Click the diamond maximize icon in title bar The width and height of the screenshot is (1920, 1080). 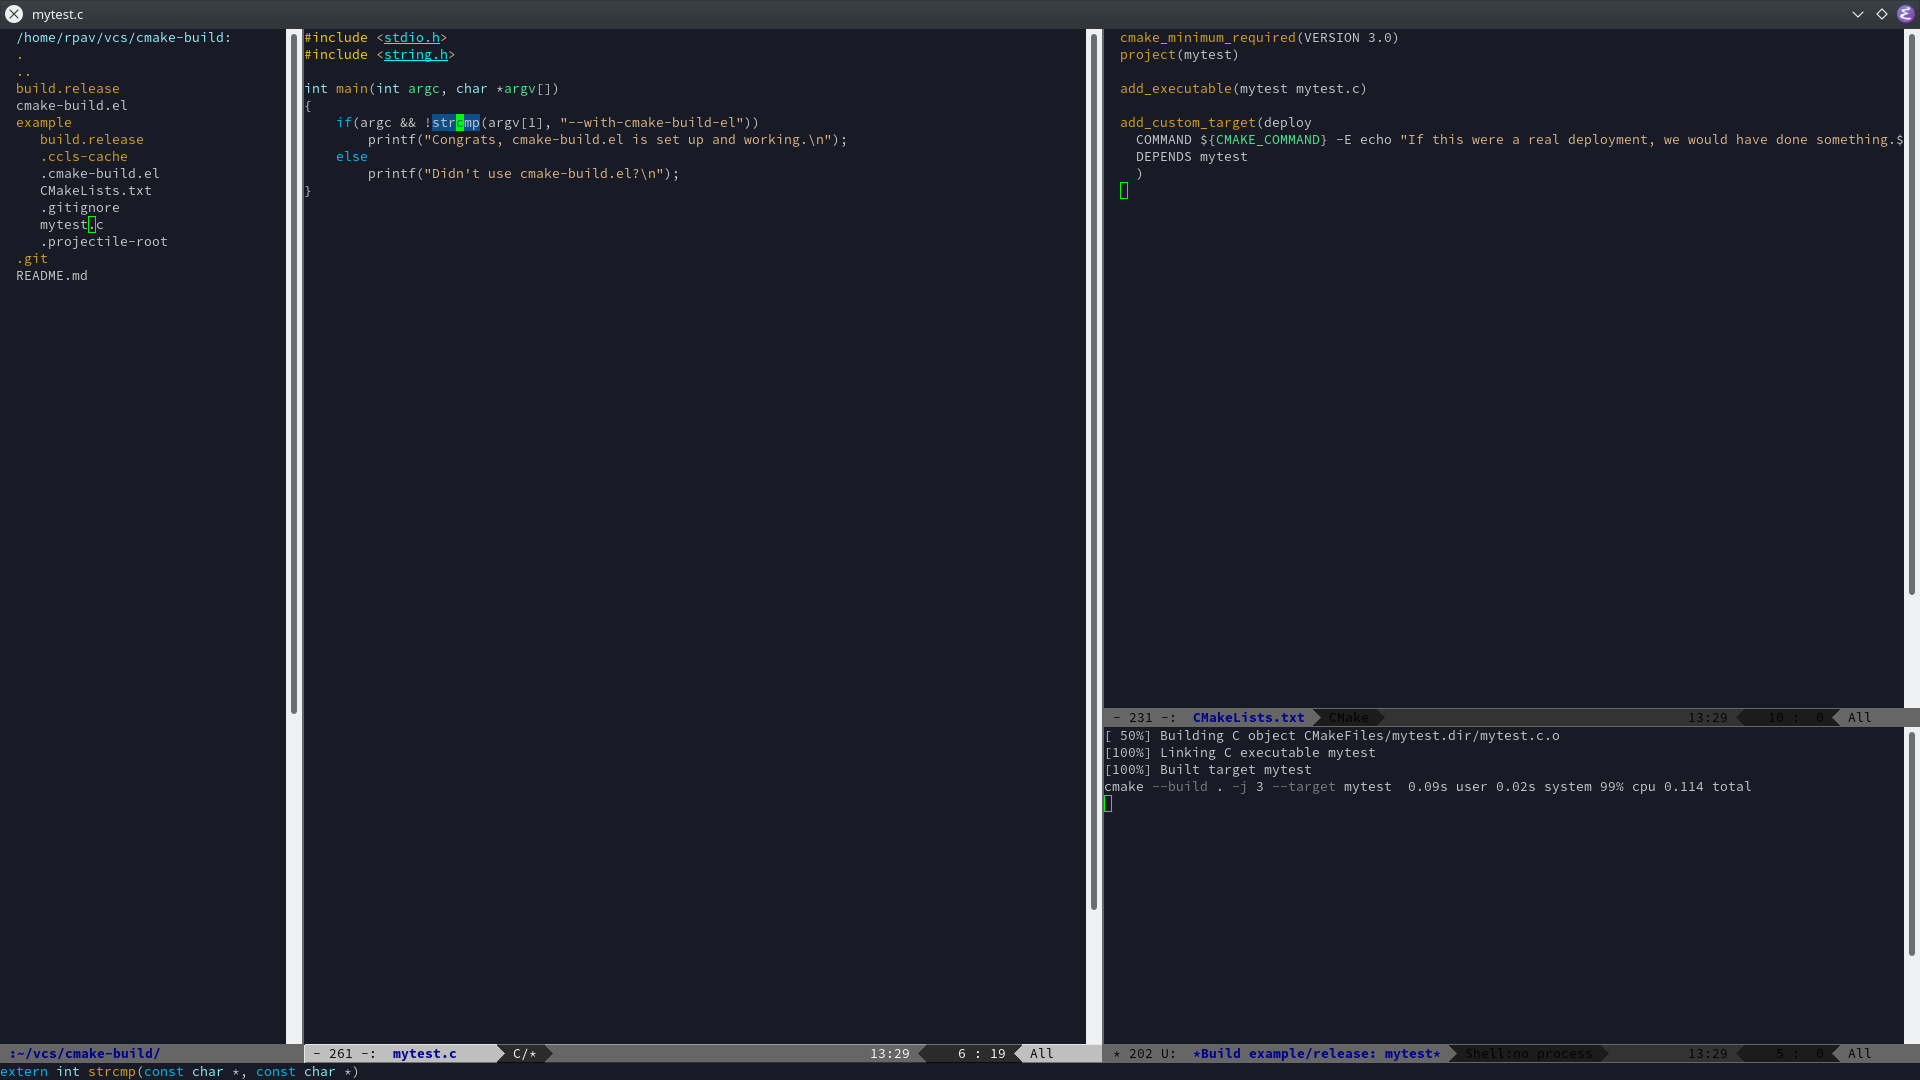pyautogui.click(x=1882, y=14)
